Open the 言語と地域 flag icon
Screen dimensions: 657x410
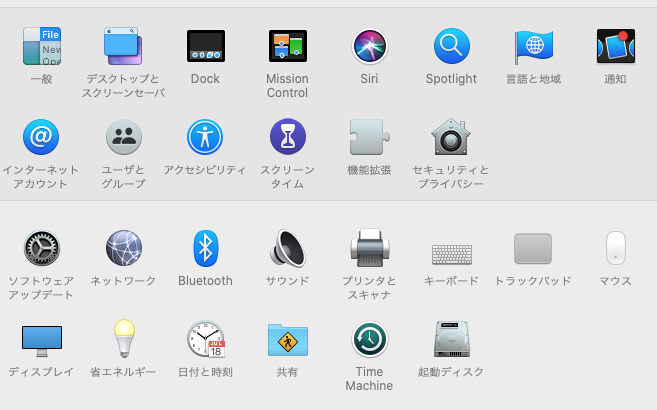[533, 47]
